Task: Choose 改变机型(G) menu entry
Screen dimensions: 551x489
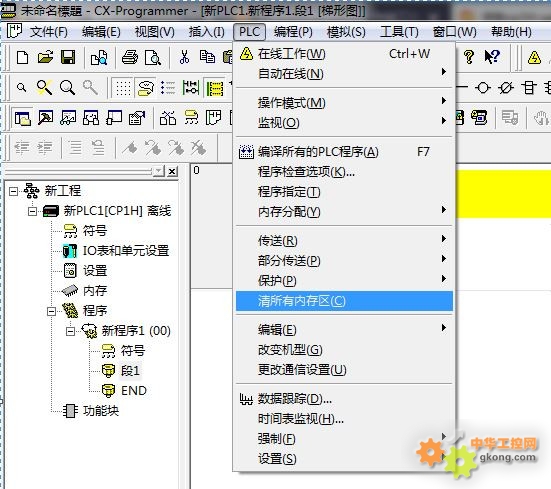Action: 344,350
